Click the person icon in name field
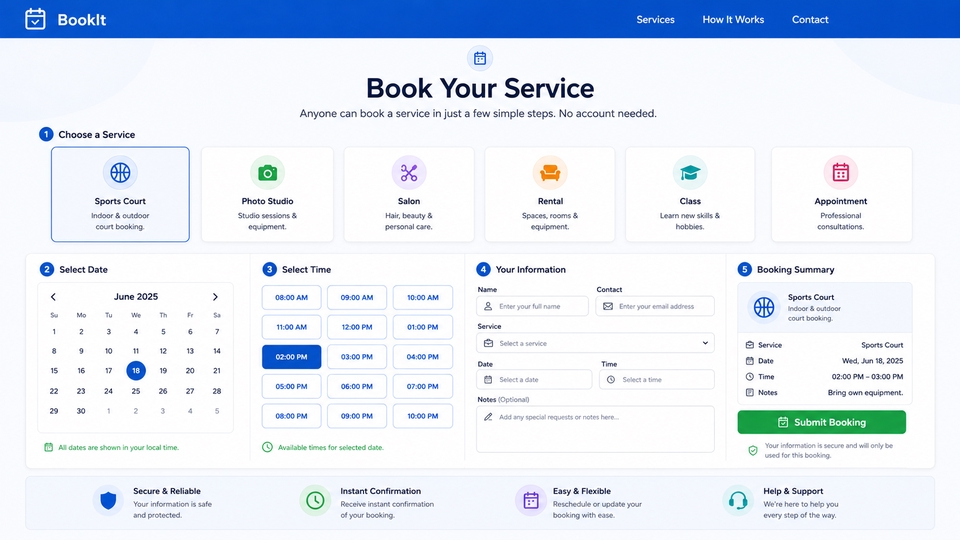Viewport: 960px width, 540px height. point(488,306)
